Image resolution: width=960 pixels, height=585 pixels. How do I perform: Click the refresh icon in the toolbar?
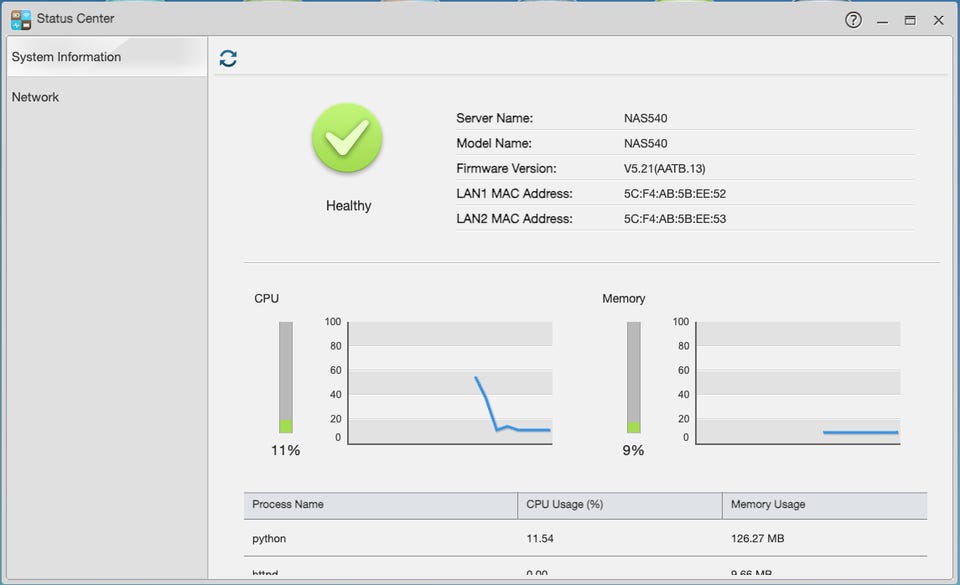tap(228, 59)
